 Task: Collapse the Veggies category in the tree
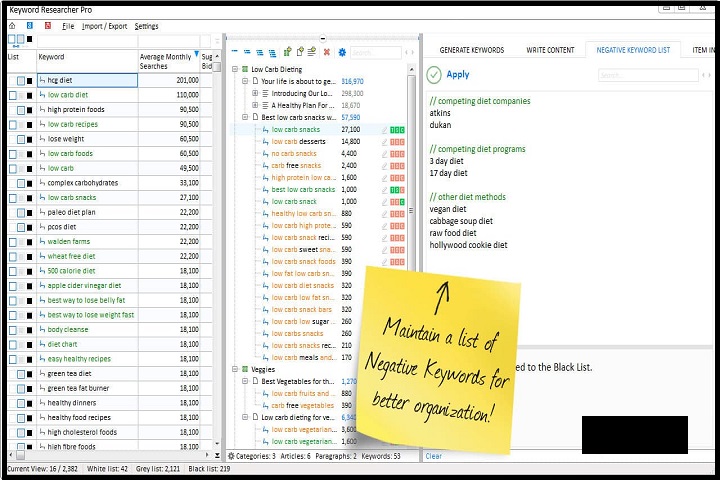tap(235, 369)
